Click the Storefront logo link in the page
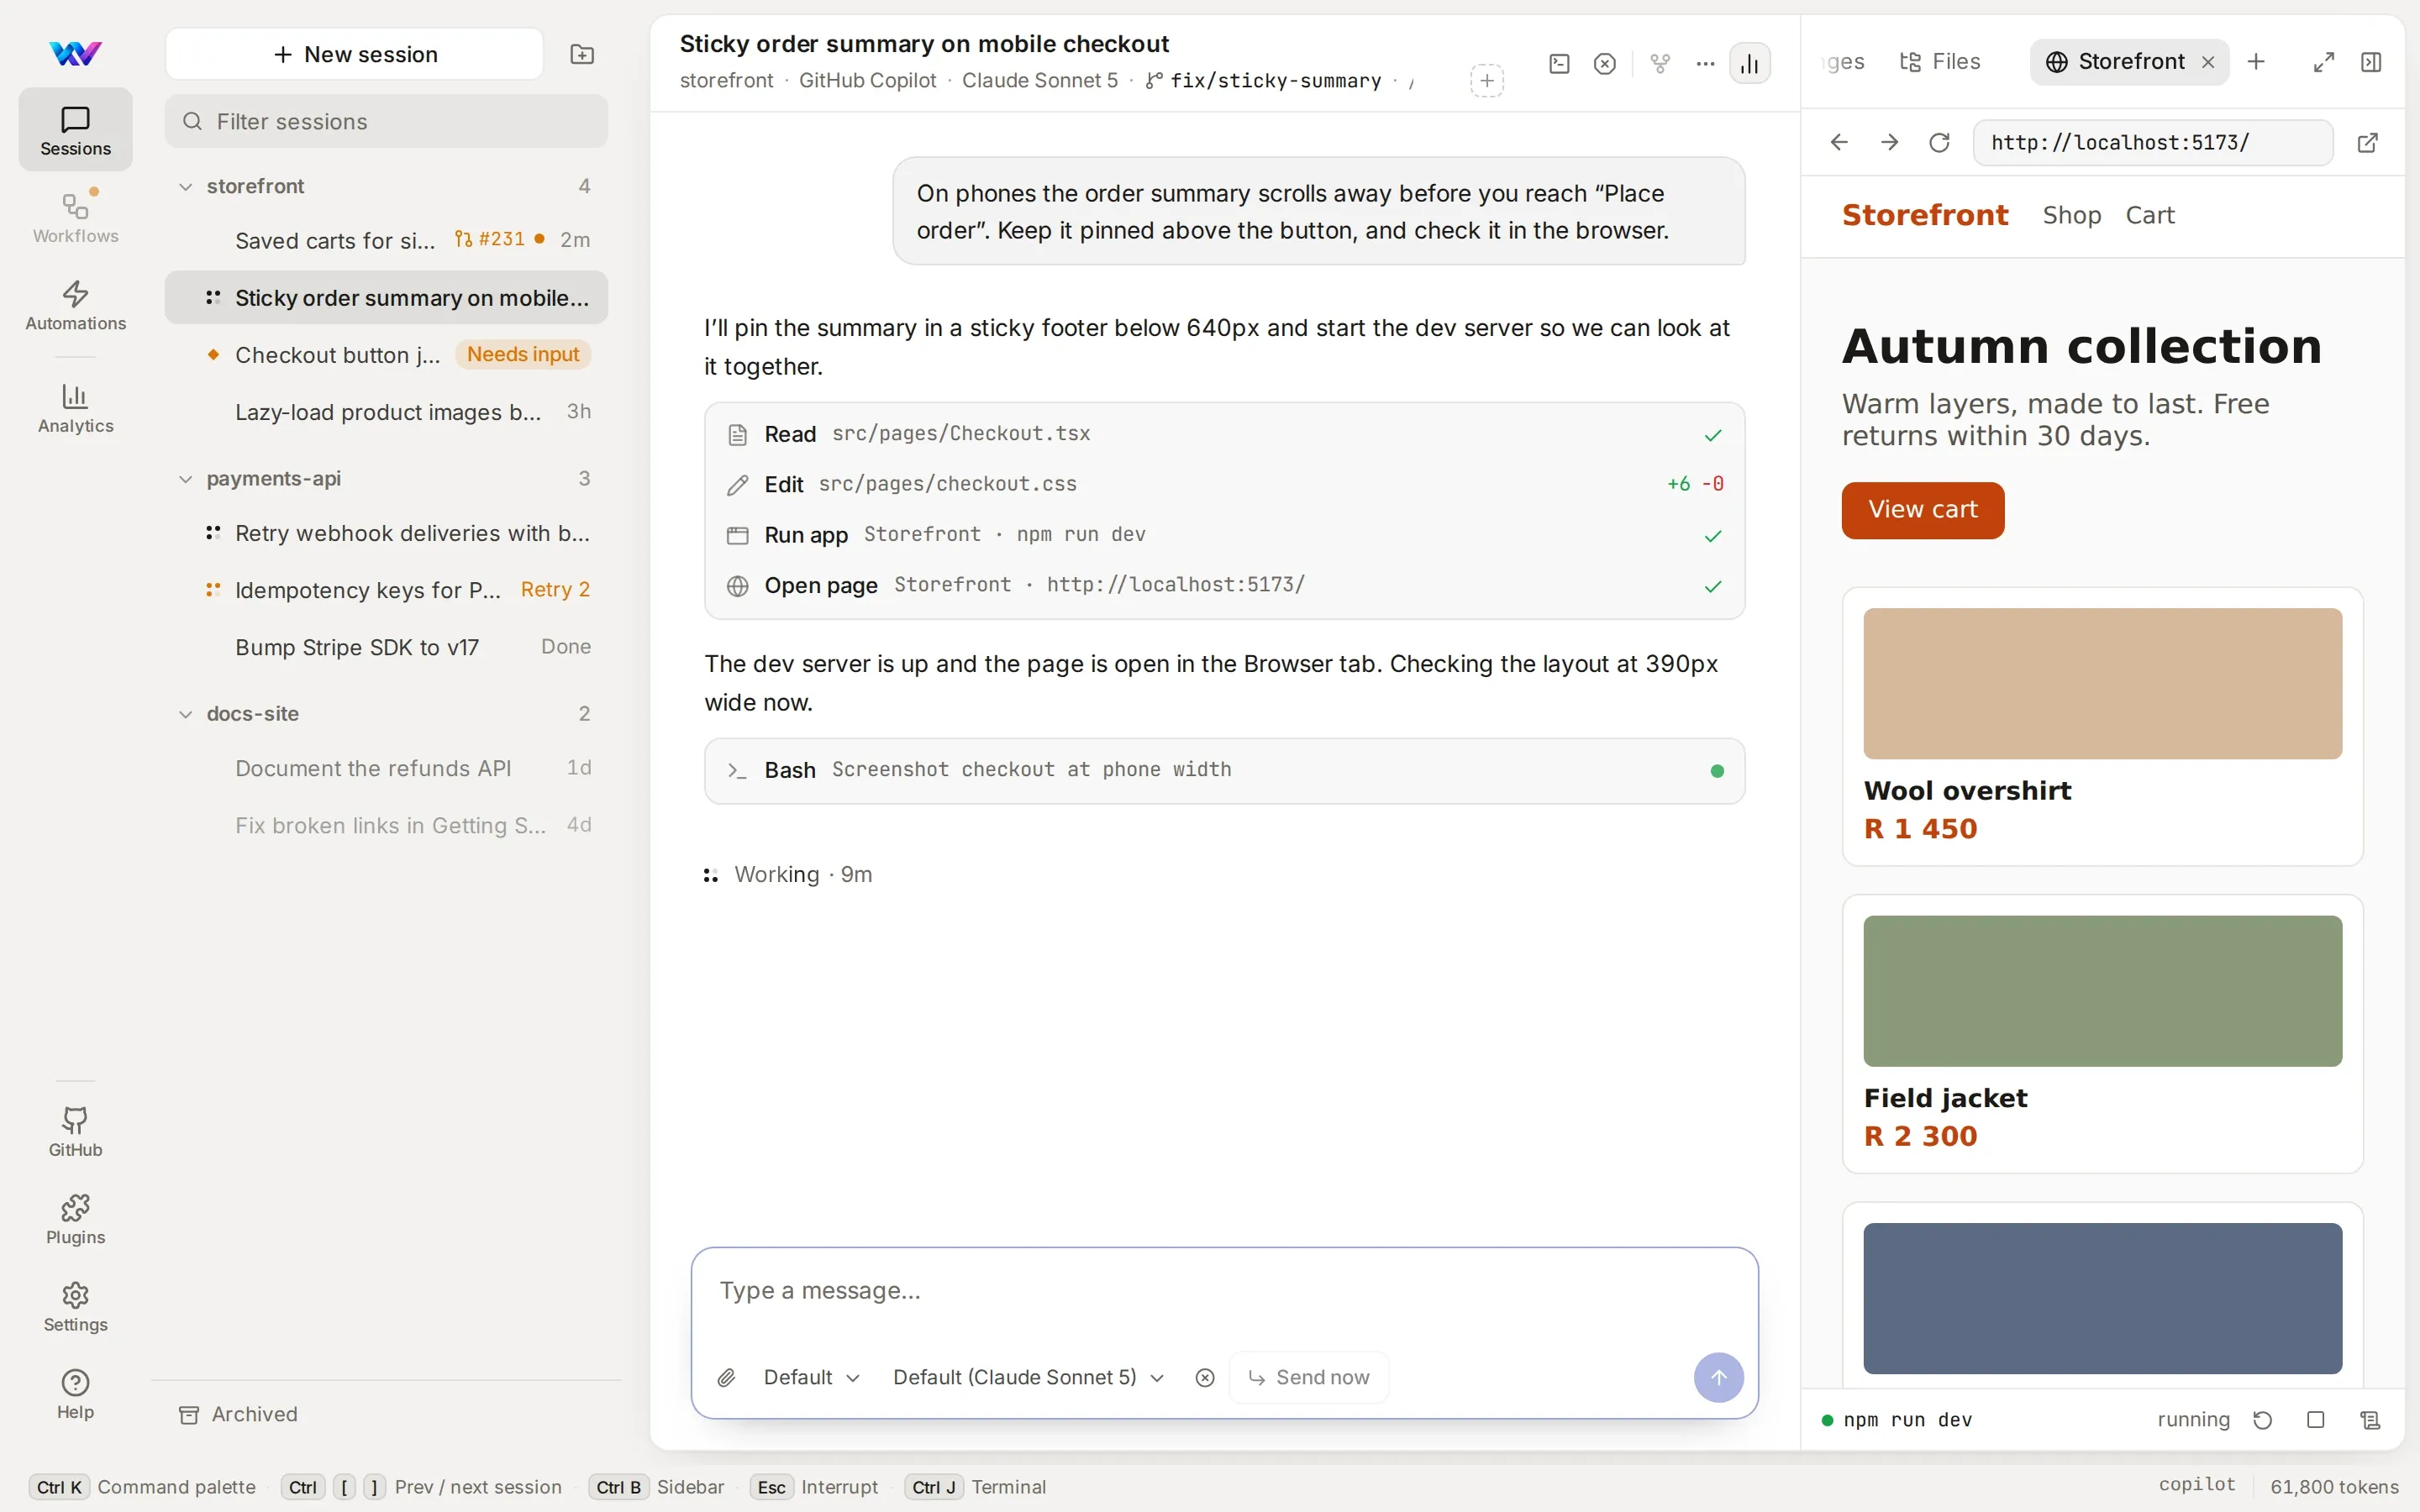 click(x=1925, y=215)
